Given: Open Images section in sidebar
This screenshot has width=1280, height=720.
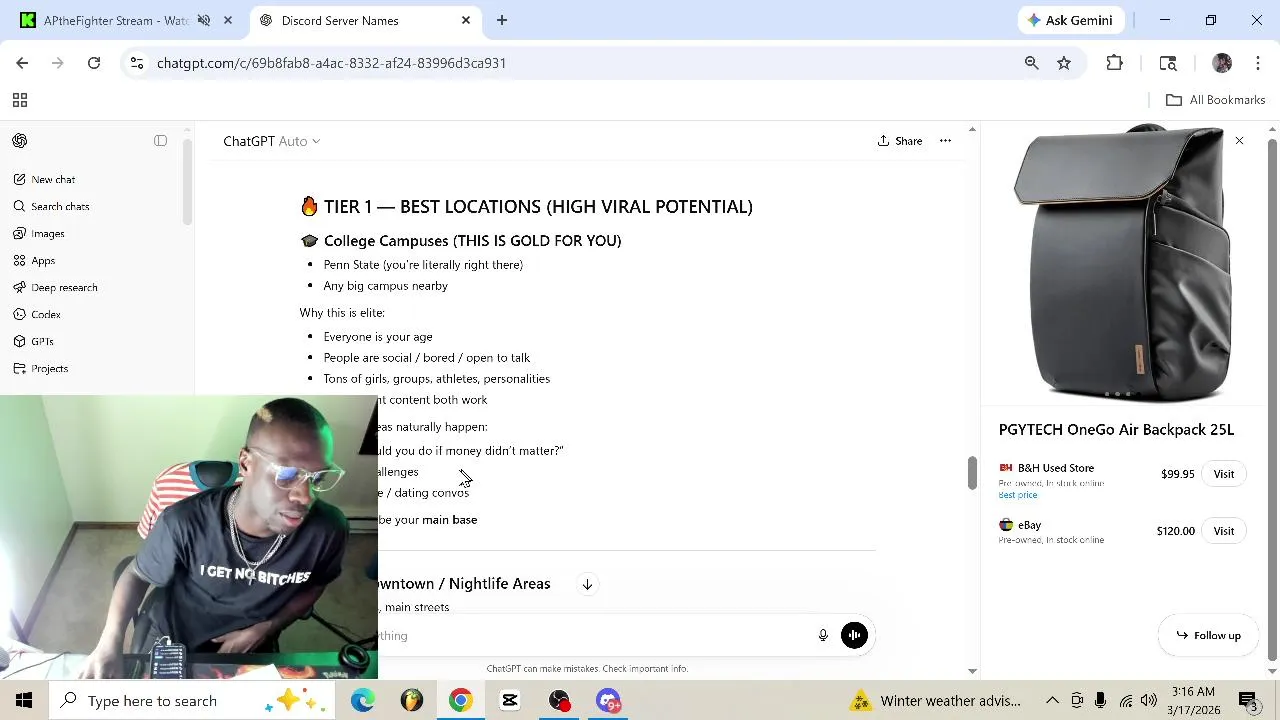Looking at the screenshot, I should [47, 234].
